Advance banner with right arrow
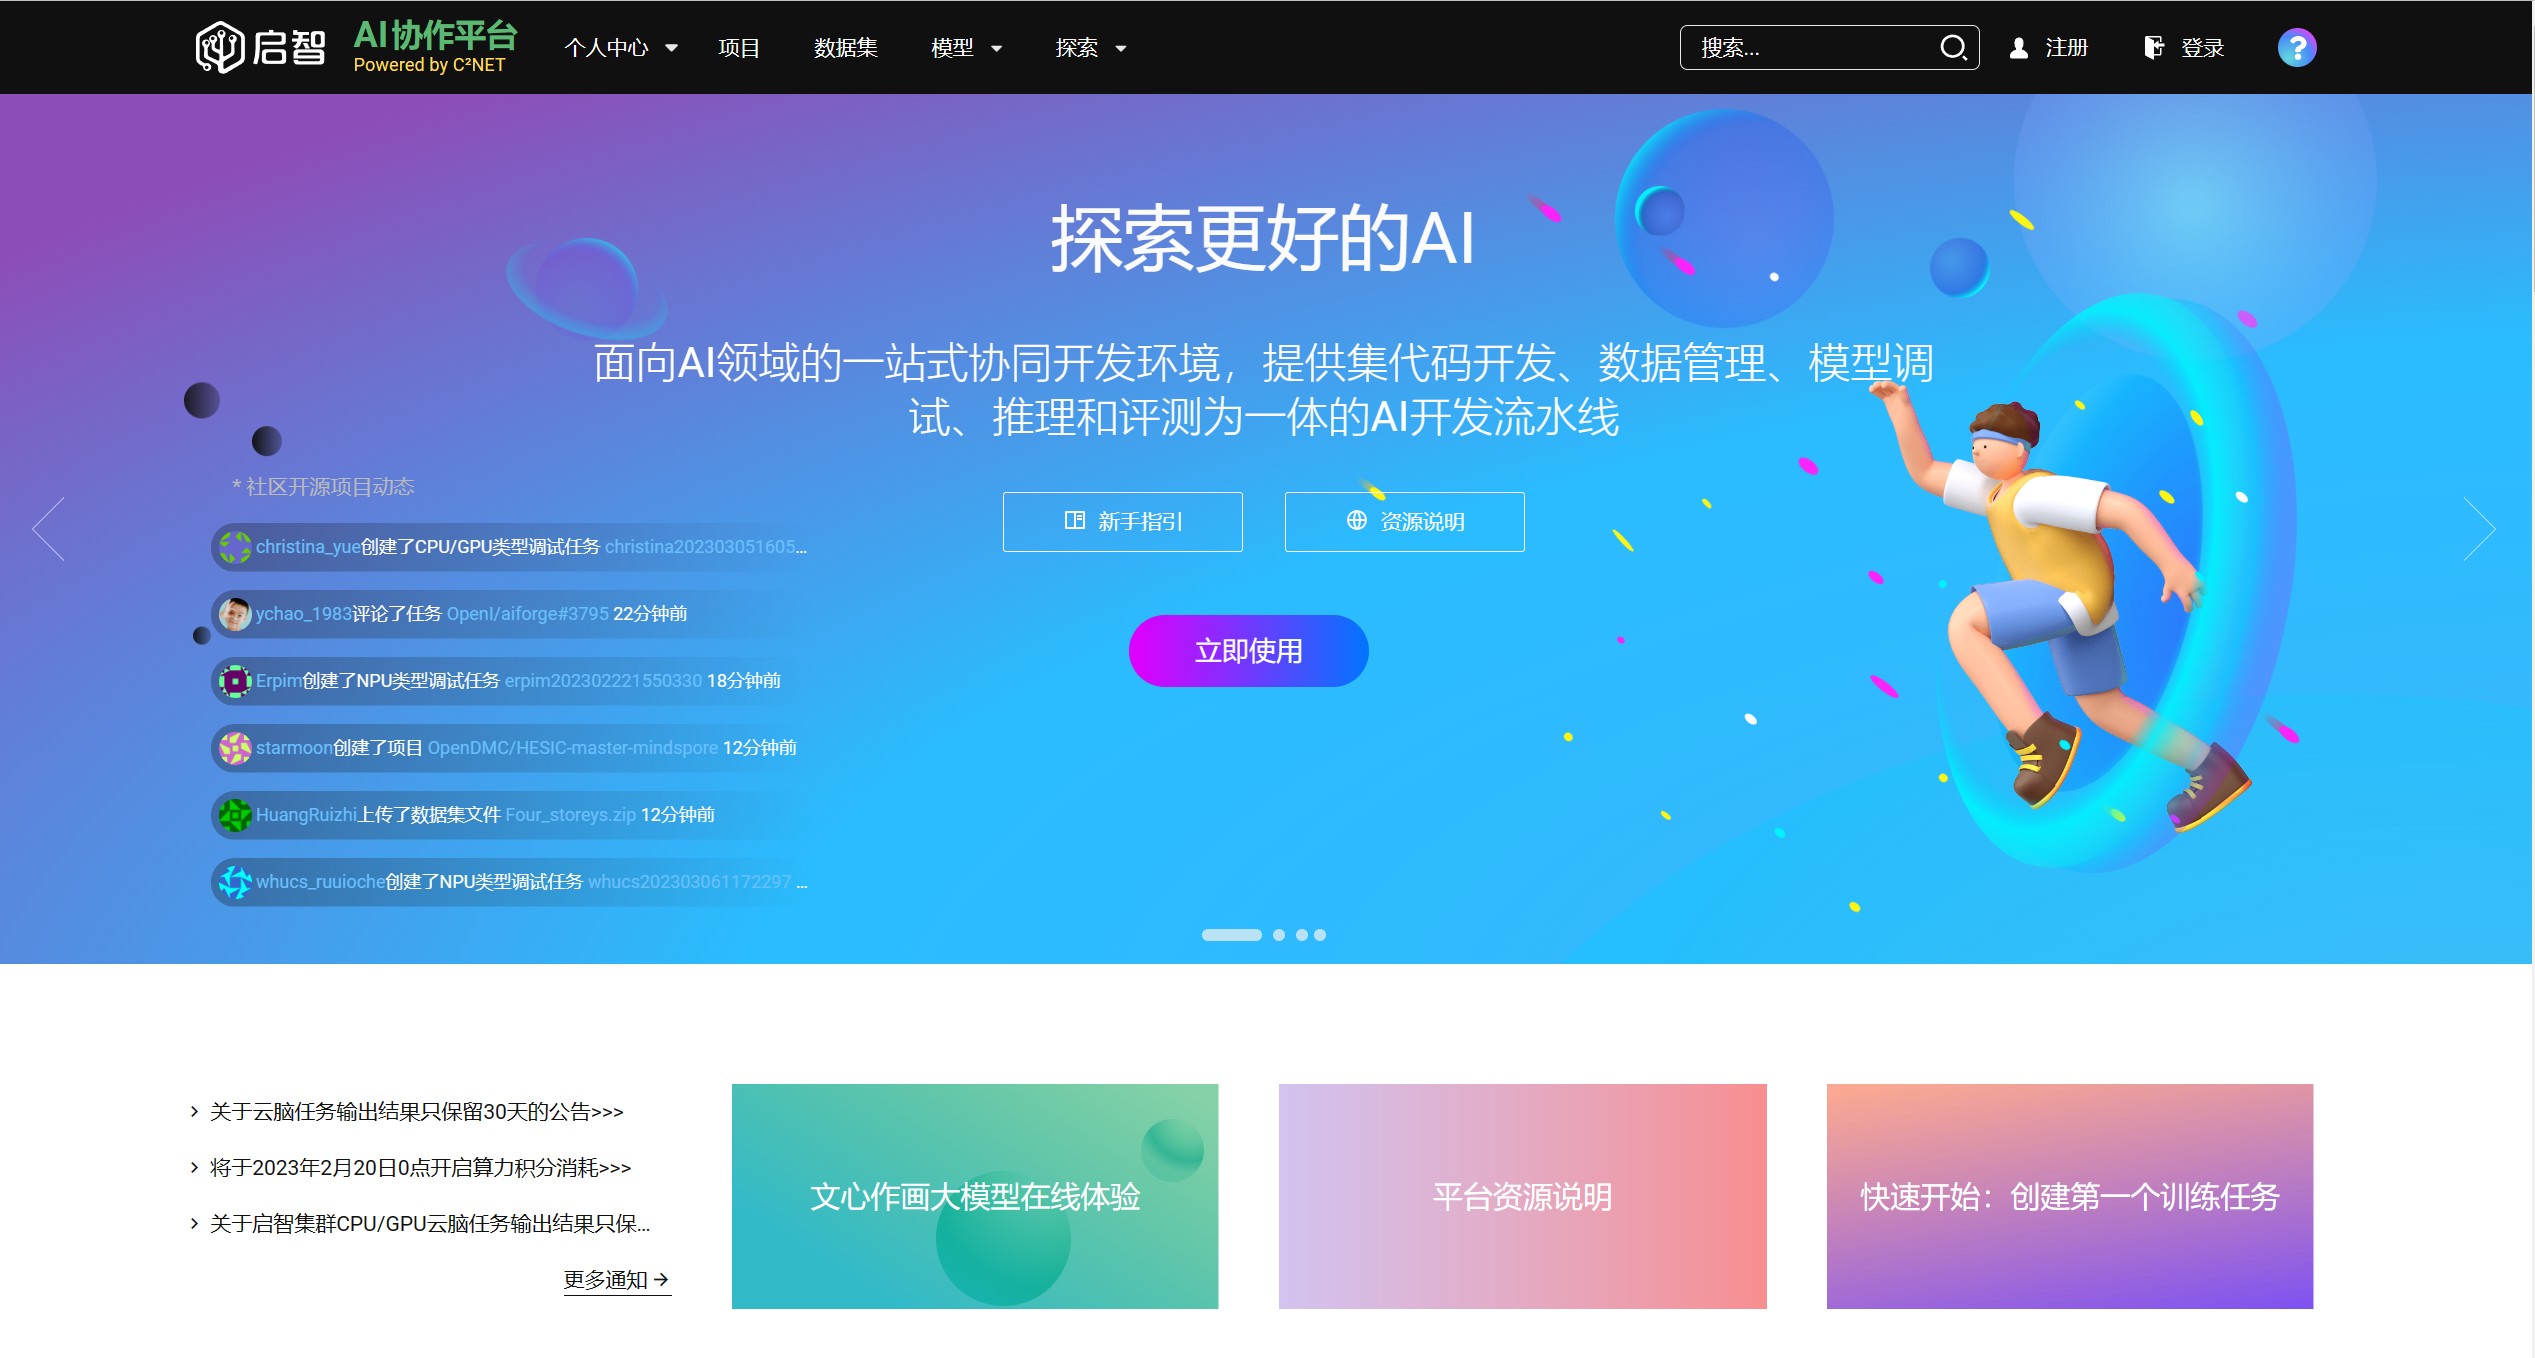 pyautogui.click(x=2479, y=529)
